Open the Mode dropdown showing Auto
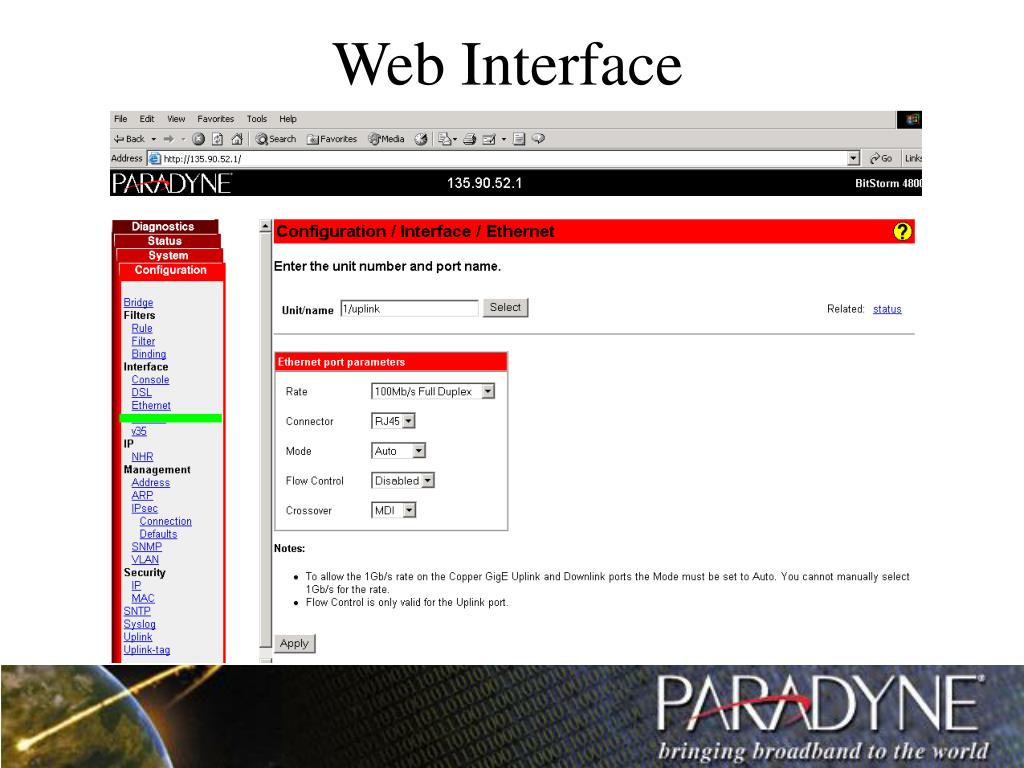 pos(398,451)
